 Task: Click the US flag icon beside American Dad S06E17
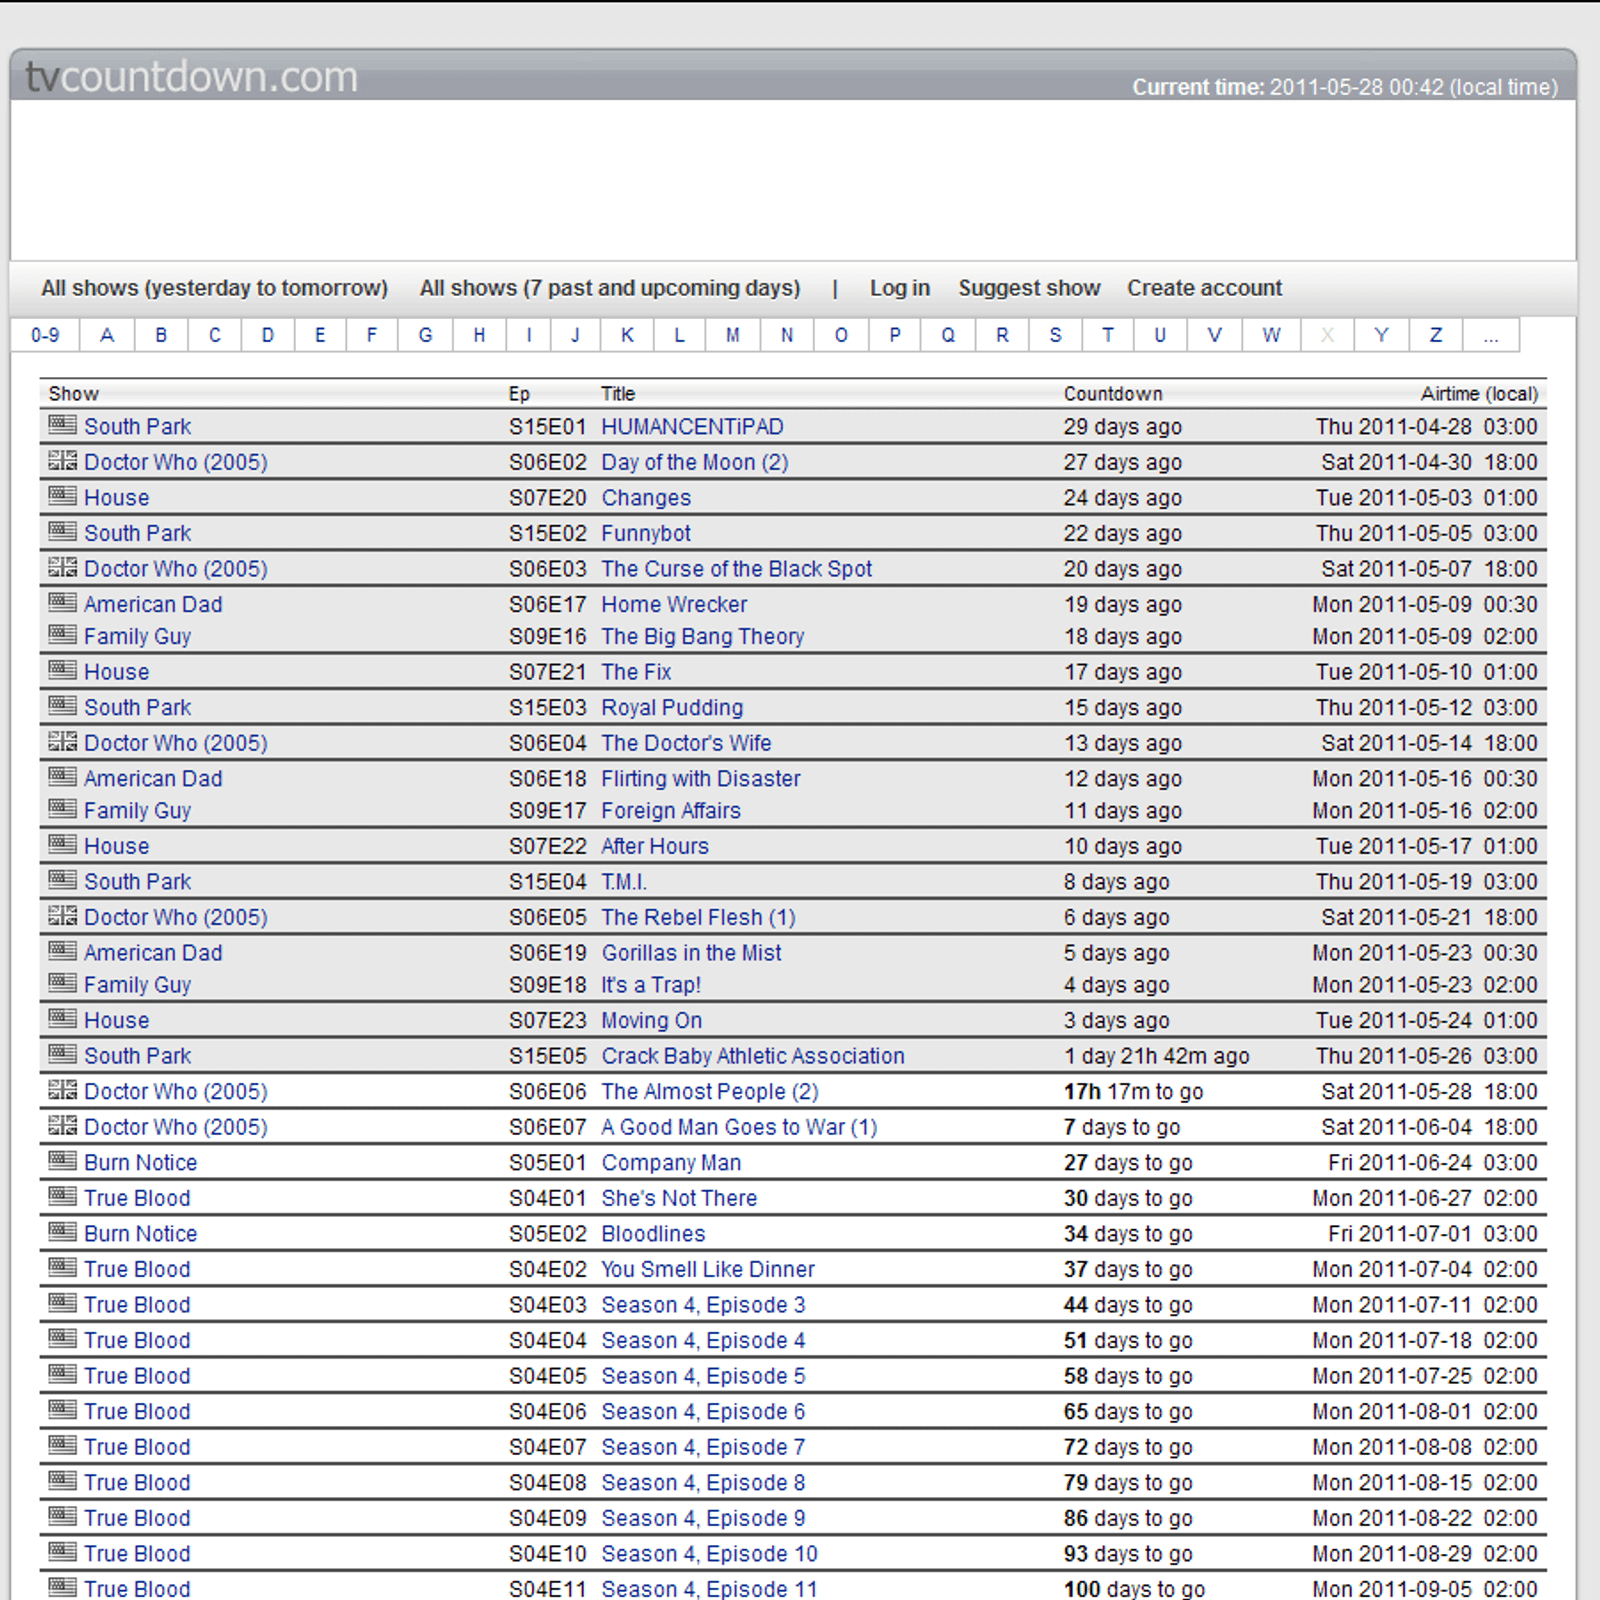click(x=62, y=602)
